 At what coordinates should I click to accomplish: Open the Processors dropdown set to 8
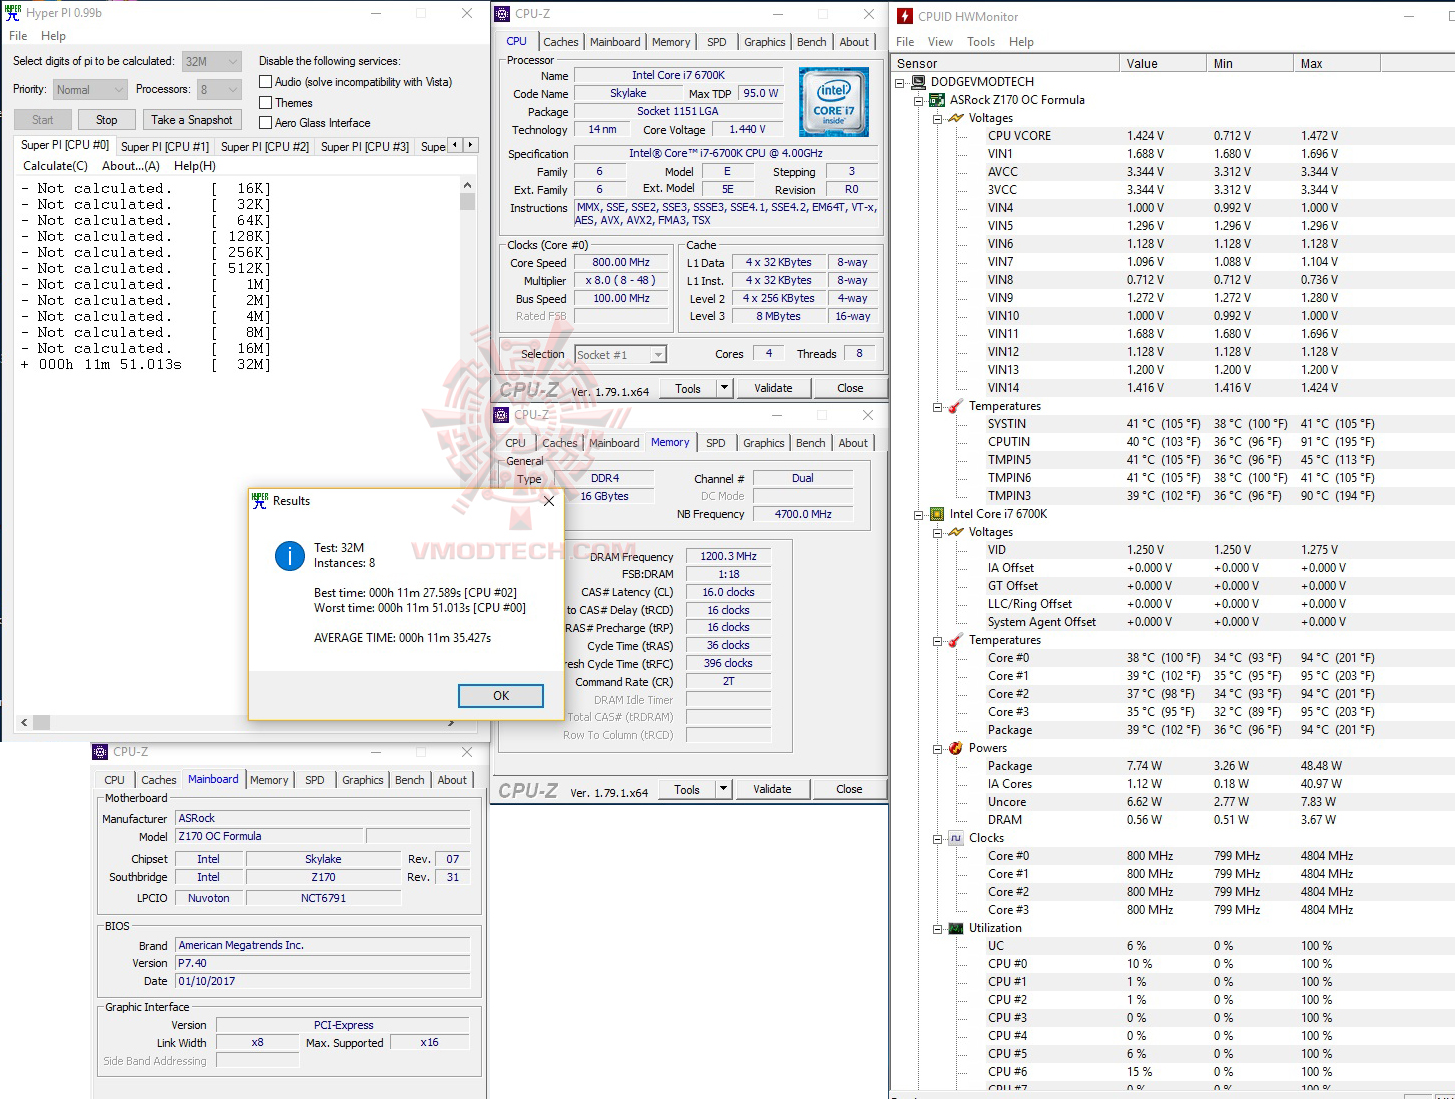click(x=219, y=90)
